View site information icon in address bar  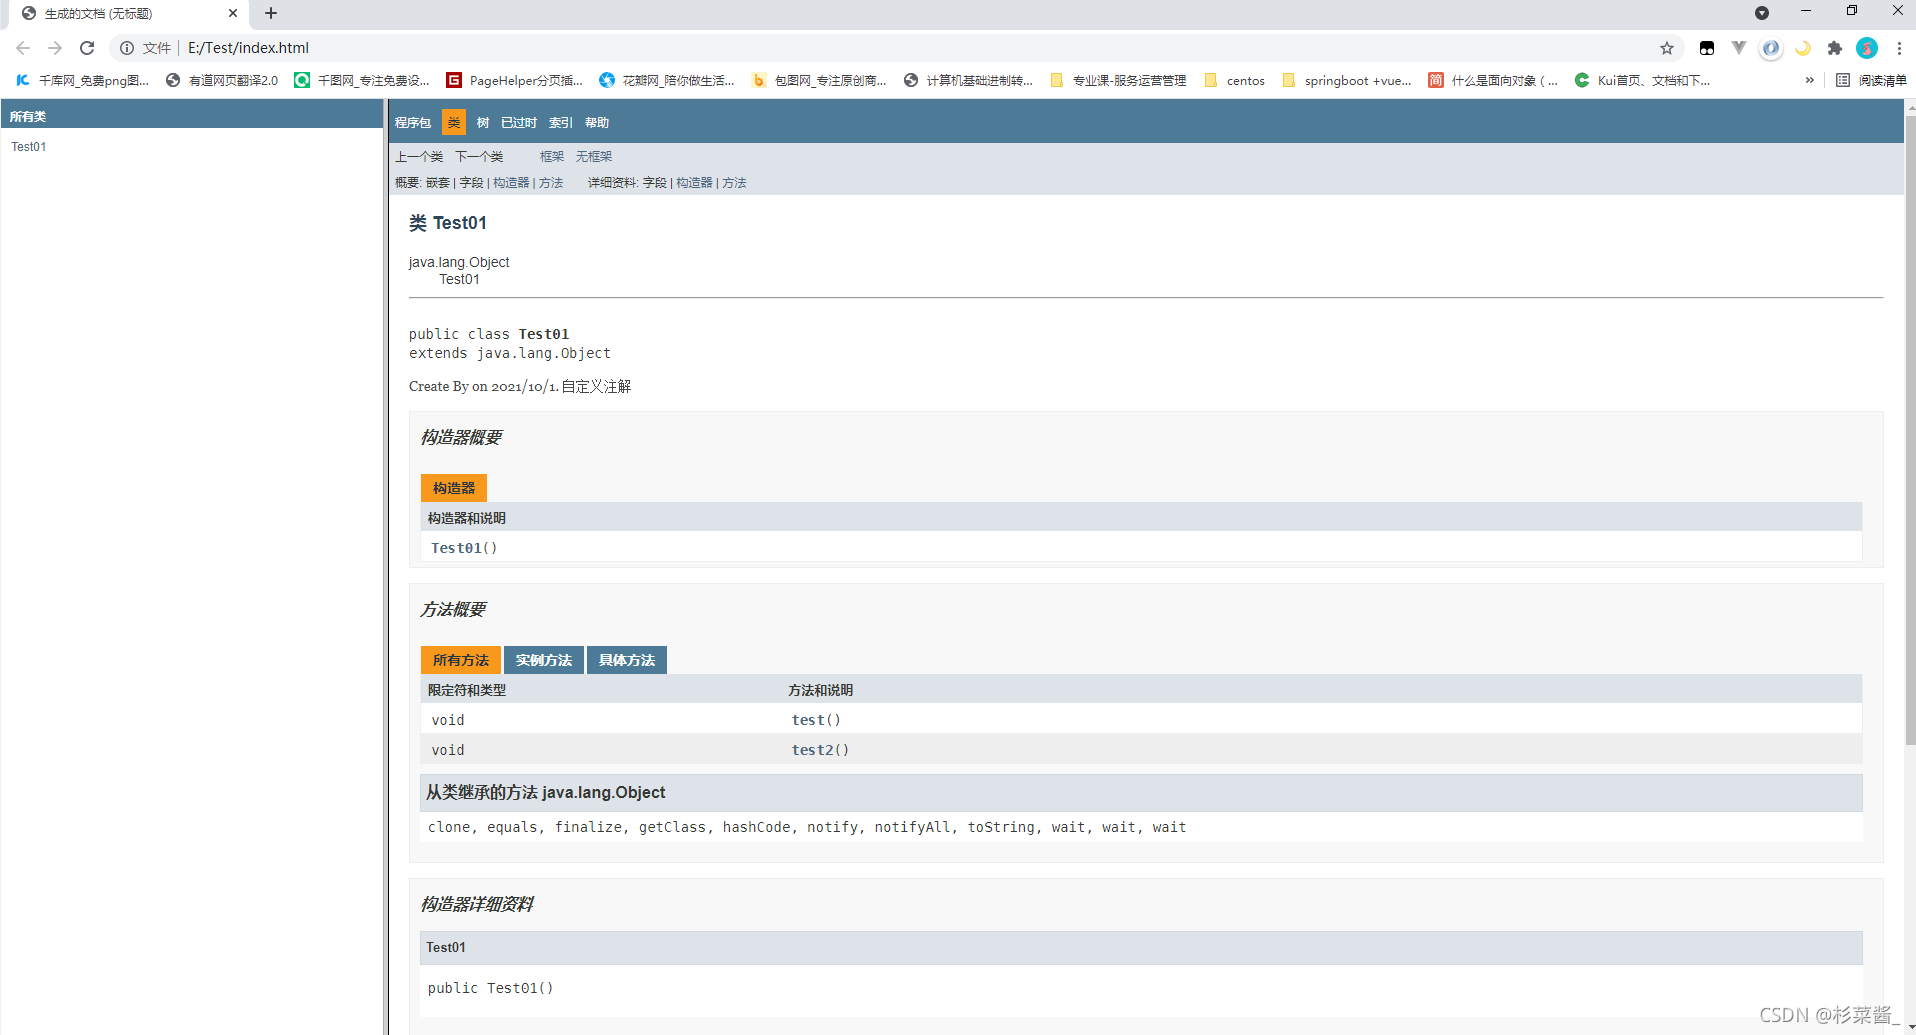pos(127,48)
